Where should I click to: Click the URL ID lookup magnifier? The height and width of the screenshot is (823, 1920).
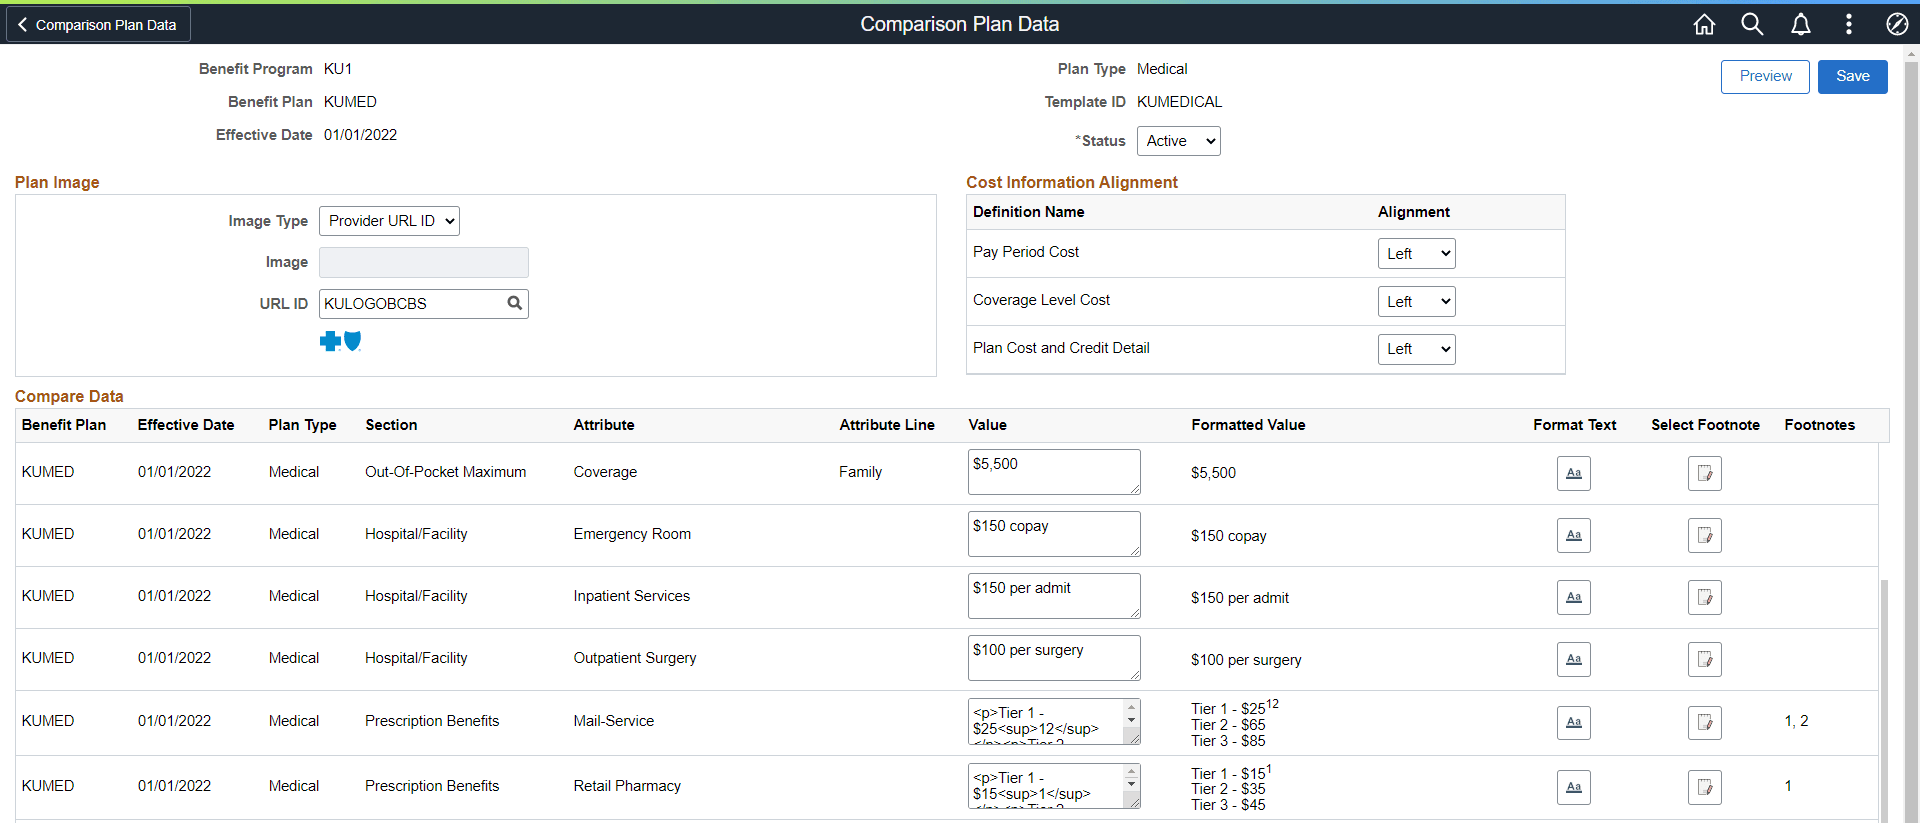pos(514,303)
